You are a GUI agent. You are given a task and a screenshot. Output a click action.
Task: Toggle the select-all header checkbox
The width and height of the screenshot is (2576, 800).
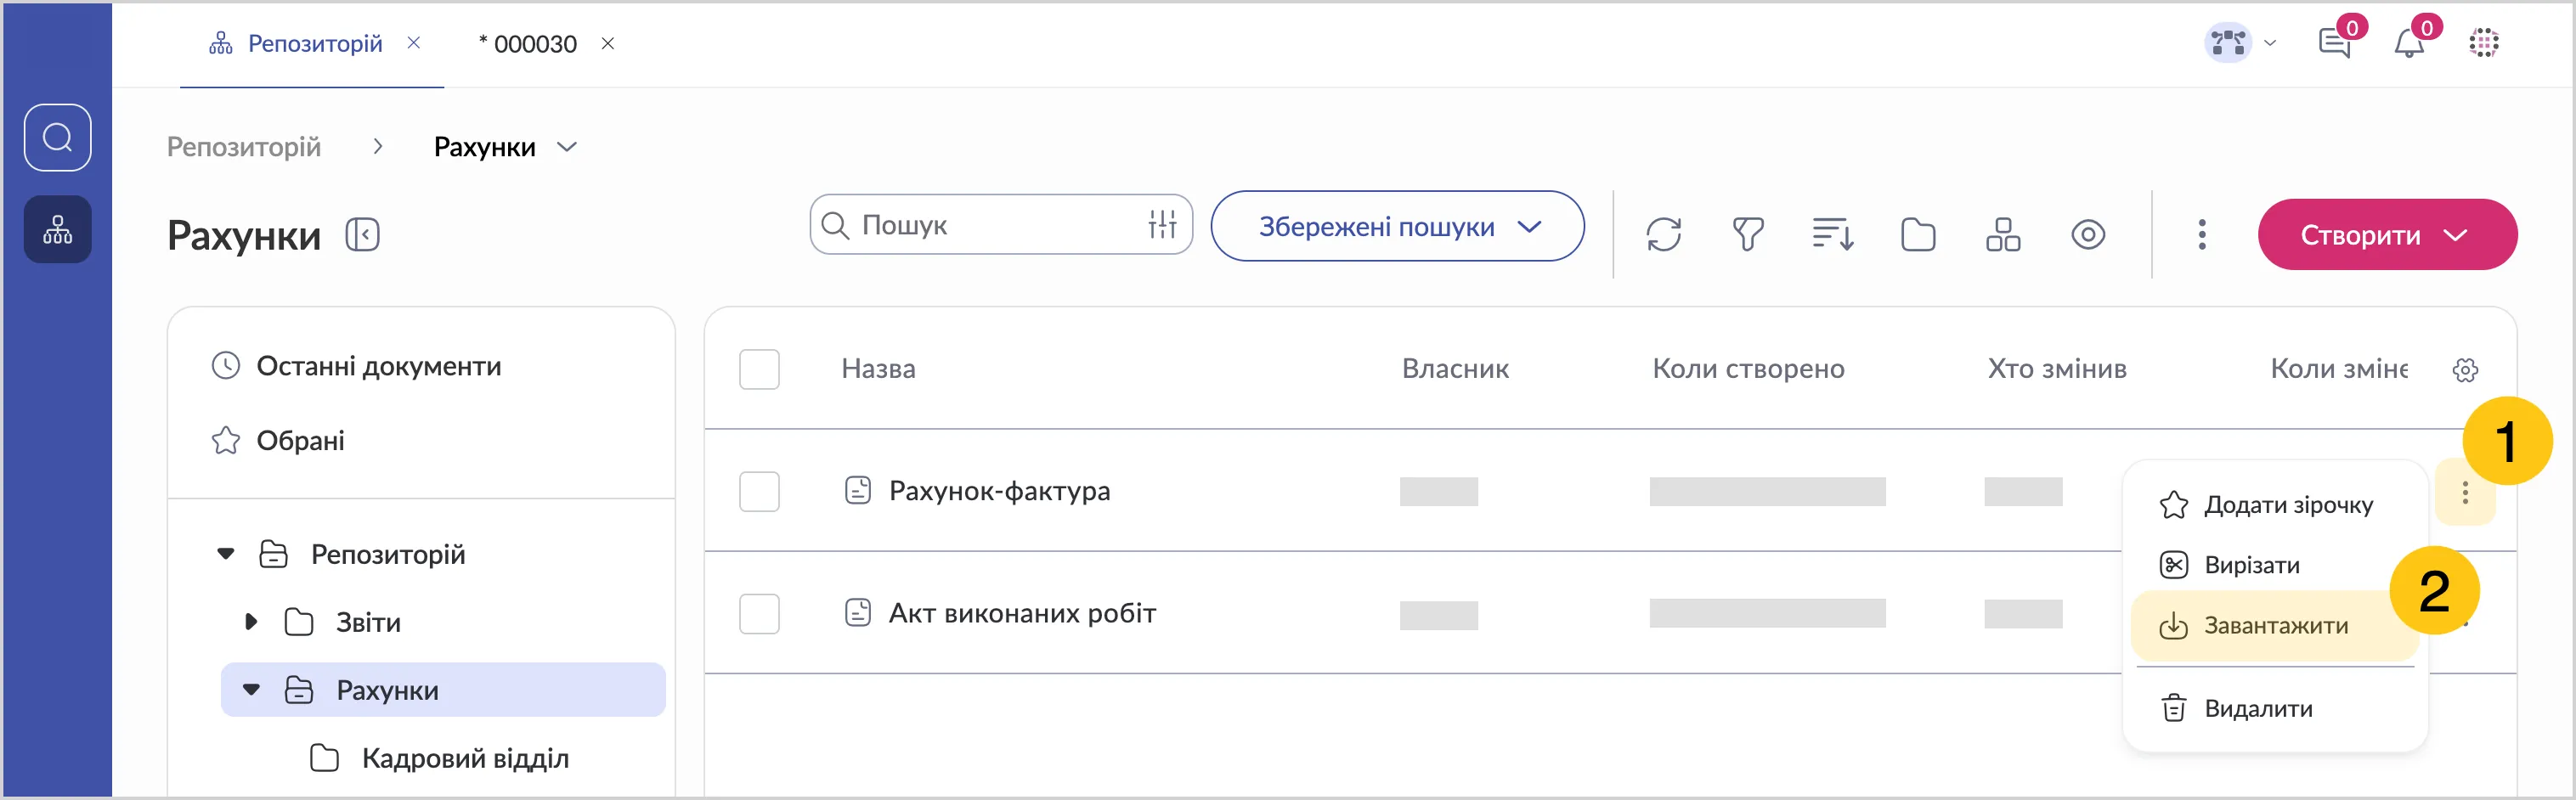coord(759,370)
